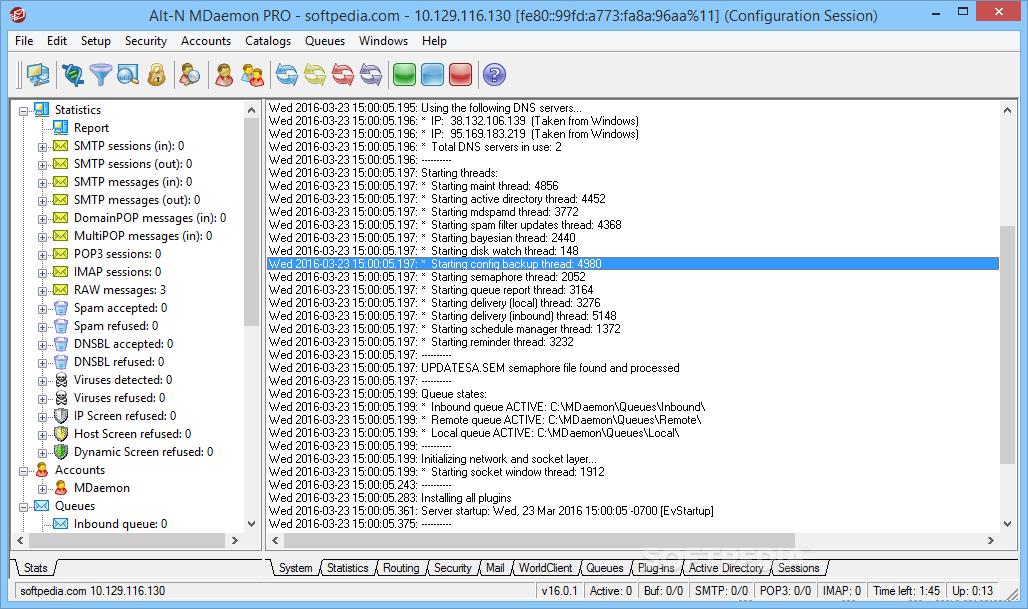Image resolution: width=1028 pixels, height=609 pixels.
Task: Click the Report icon in Statistics tree
Action: coord(60,127)
